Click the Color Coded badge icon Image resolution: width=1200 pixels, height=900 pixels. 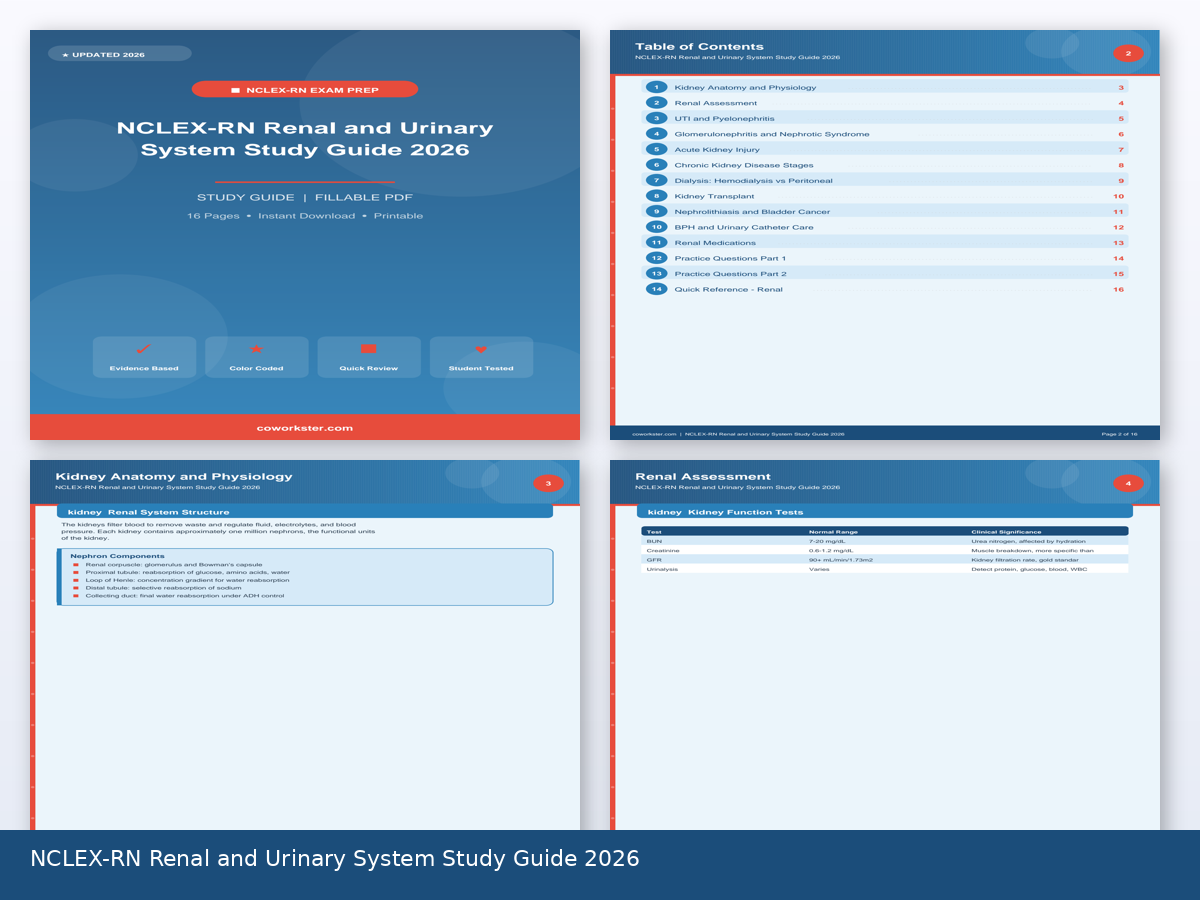click(x=256, y=349)
